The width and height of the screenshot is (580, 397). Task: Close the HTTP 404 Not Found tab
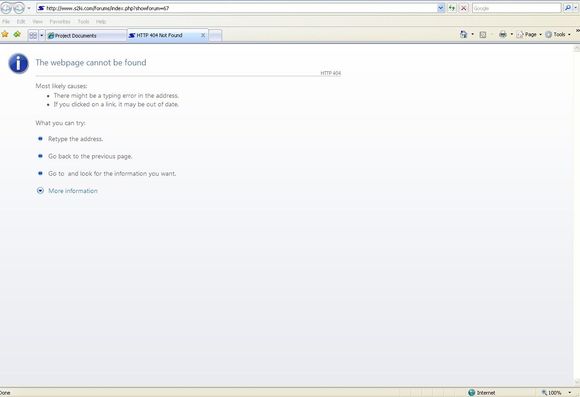pyautogui.click(x=203, y=35)
